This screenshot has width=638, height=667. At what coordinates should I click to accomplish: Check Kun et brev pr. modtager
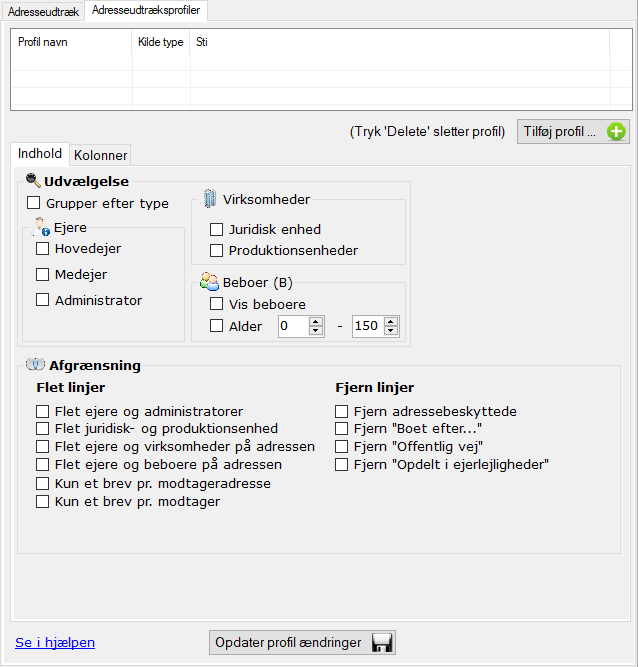(43, 502)
